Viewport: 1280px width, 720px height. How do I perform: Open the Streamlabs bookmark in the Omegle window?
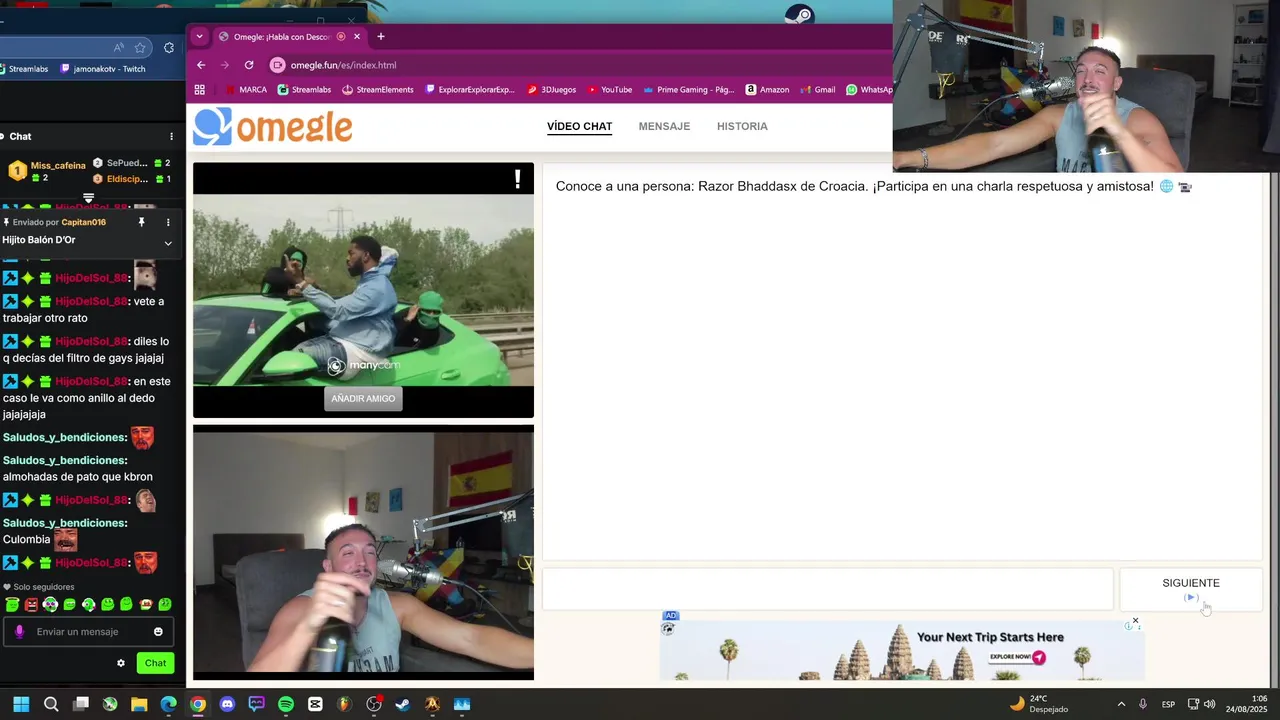[x=304, y=89]
